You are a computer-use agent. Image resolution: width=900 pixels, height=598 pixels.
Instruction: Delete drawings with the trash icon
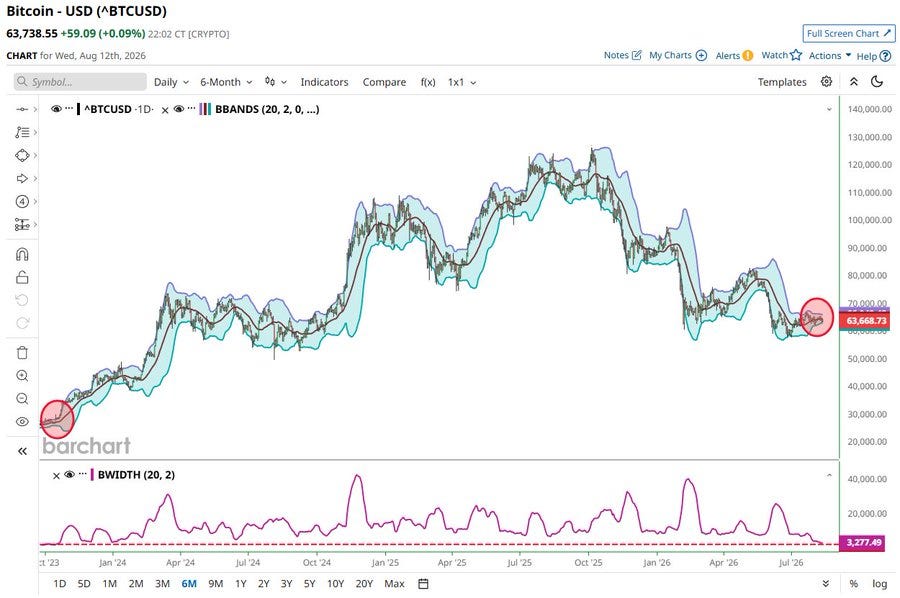[22, 353]
